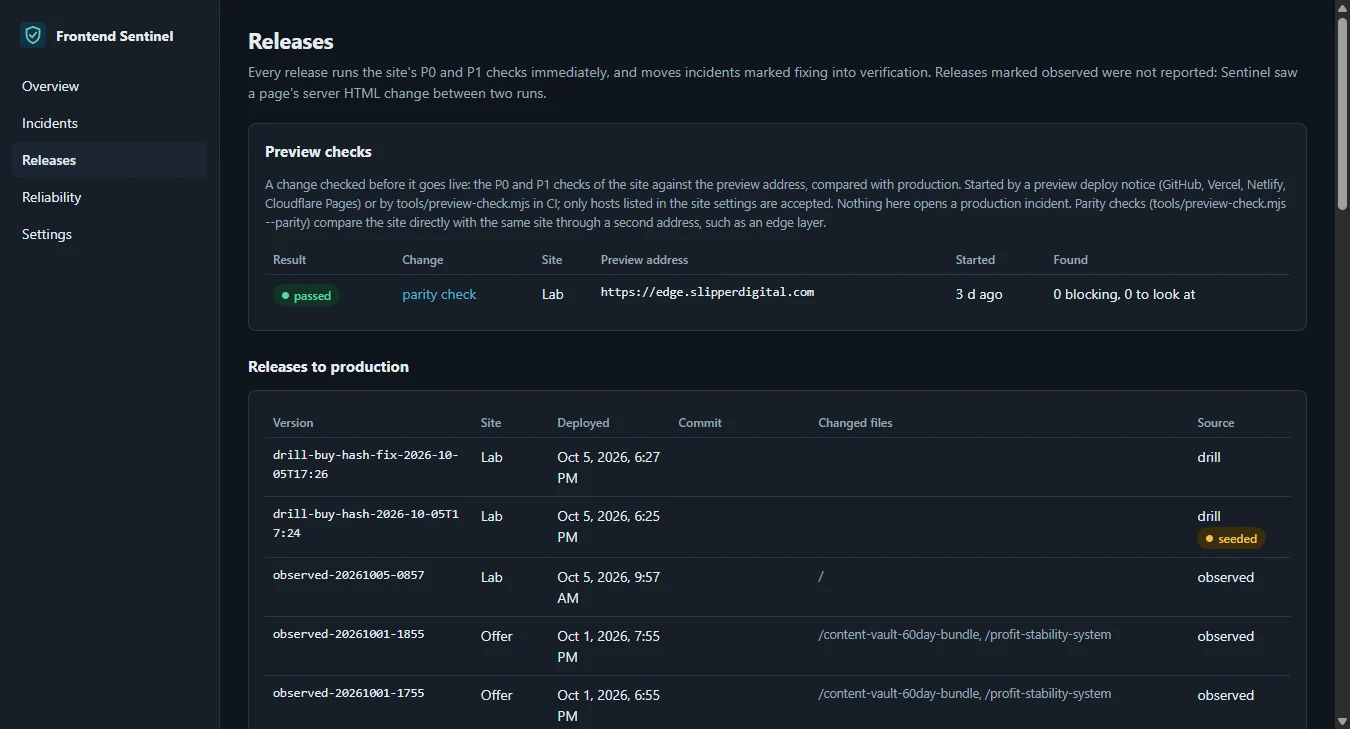Image resolution: width=1350 pixels, height=729 pixels.
Task: Click deployed time Oct 5, 2026, 9:57 AM
Action: pos(608,588)
